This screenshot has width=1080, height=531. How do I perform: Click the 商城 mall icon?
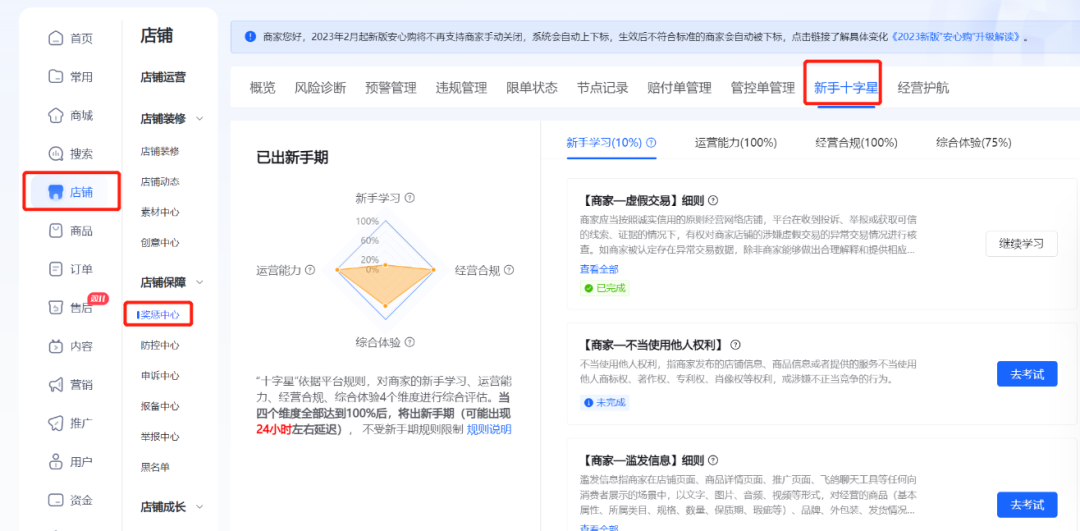tap(55, 115)
